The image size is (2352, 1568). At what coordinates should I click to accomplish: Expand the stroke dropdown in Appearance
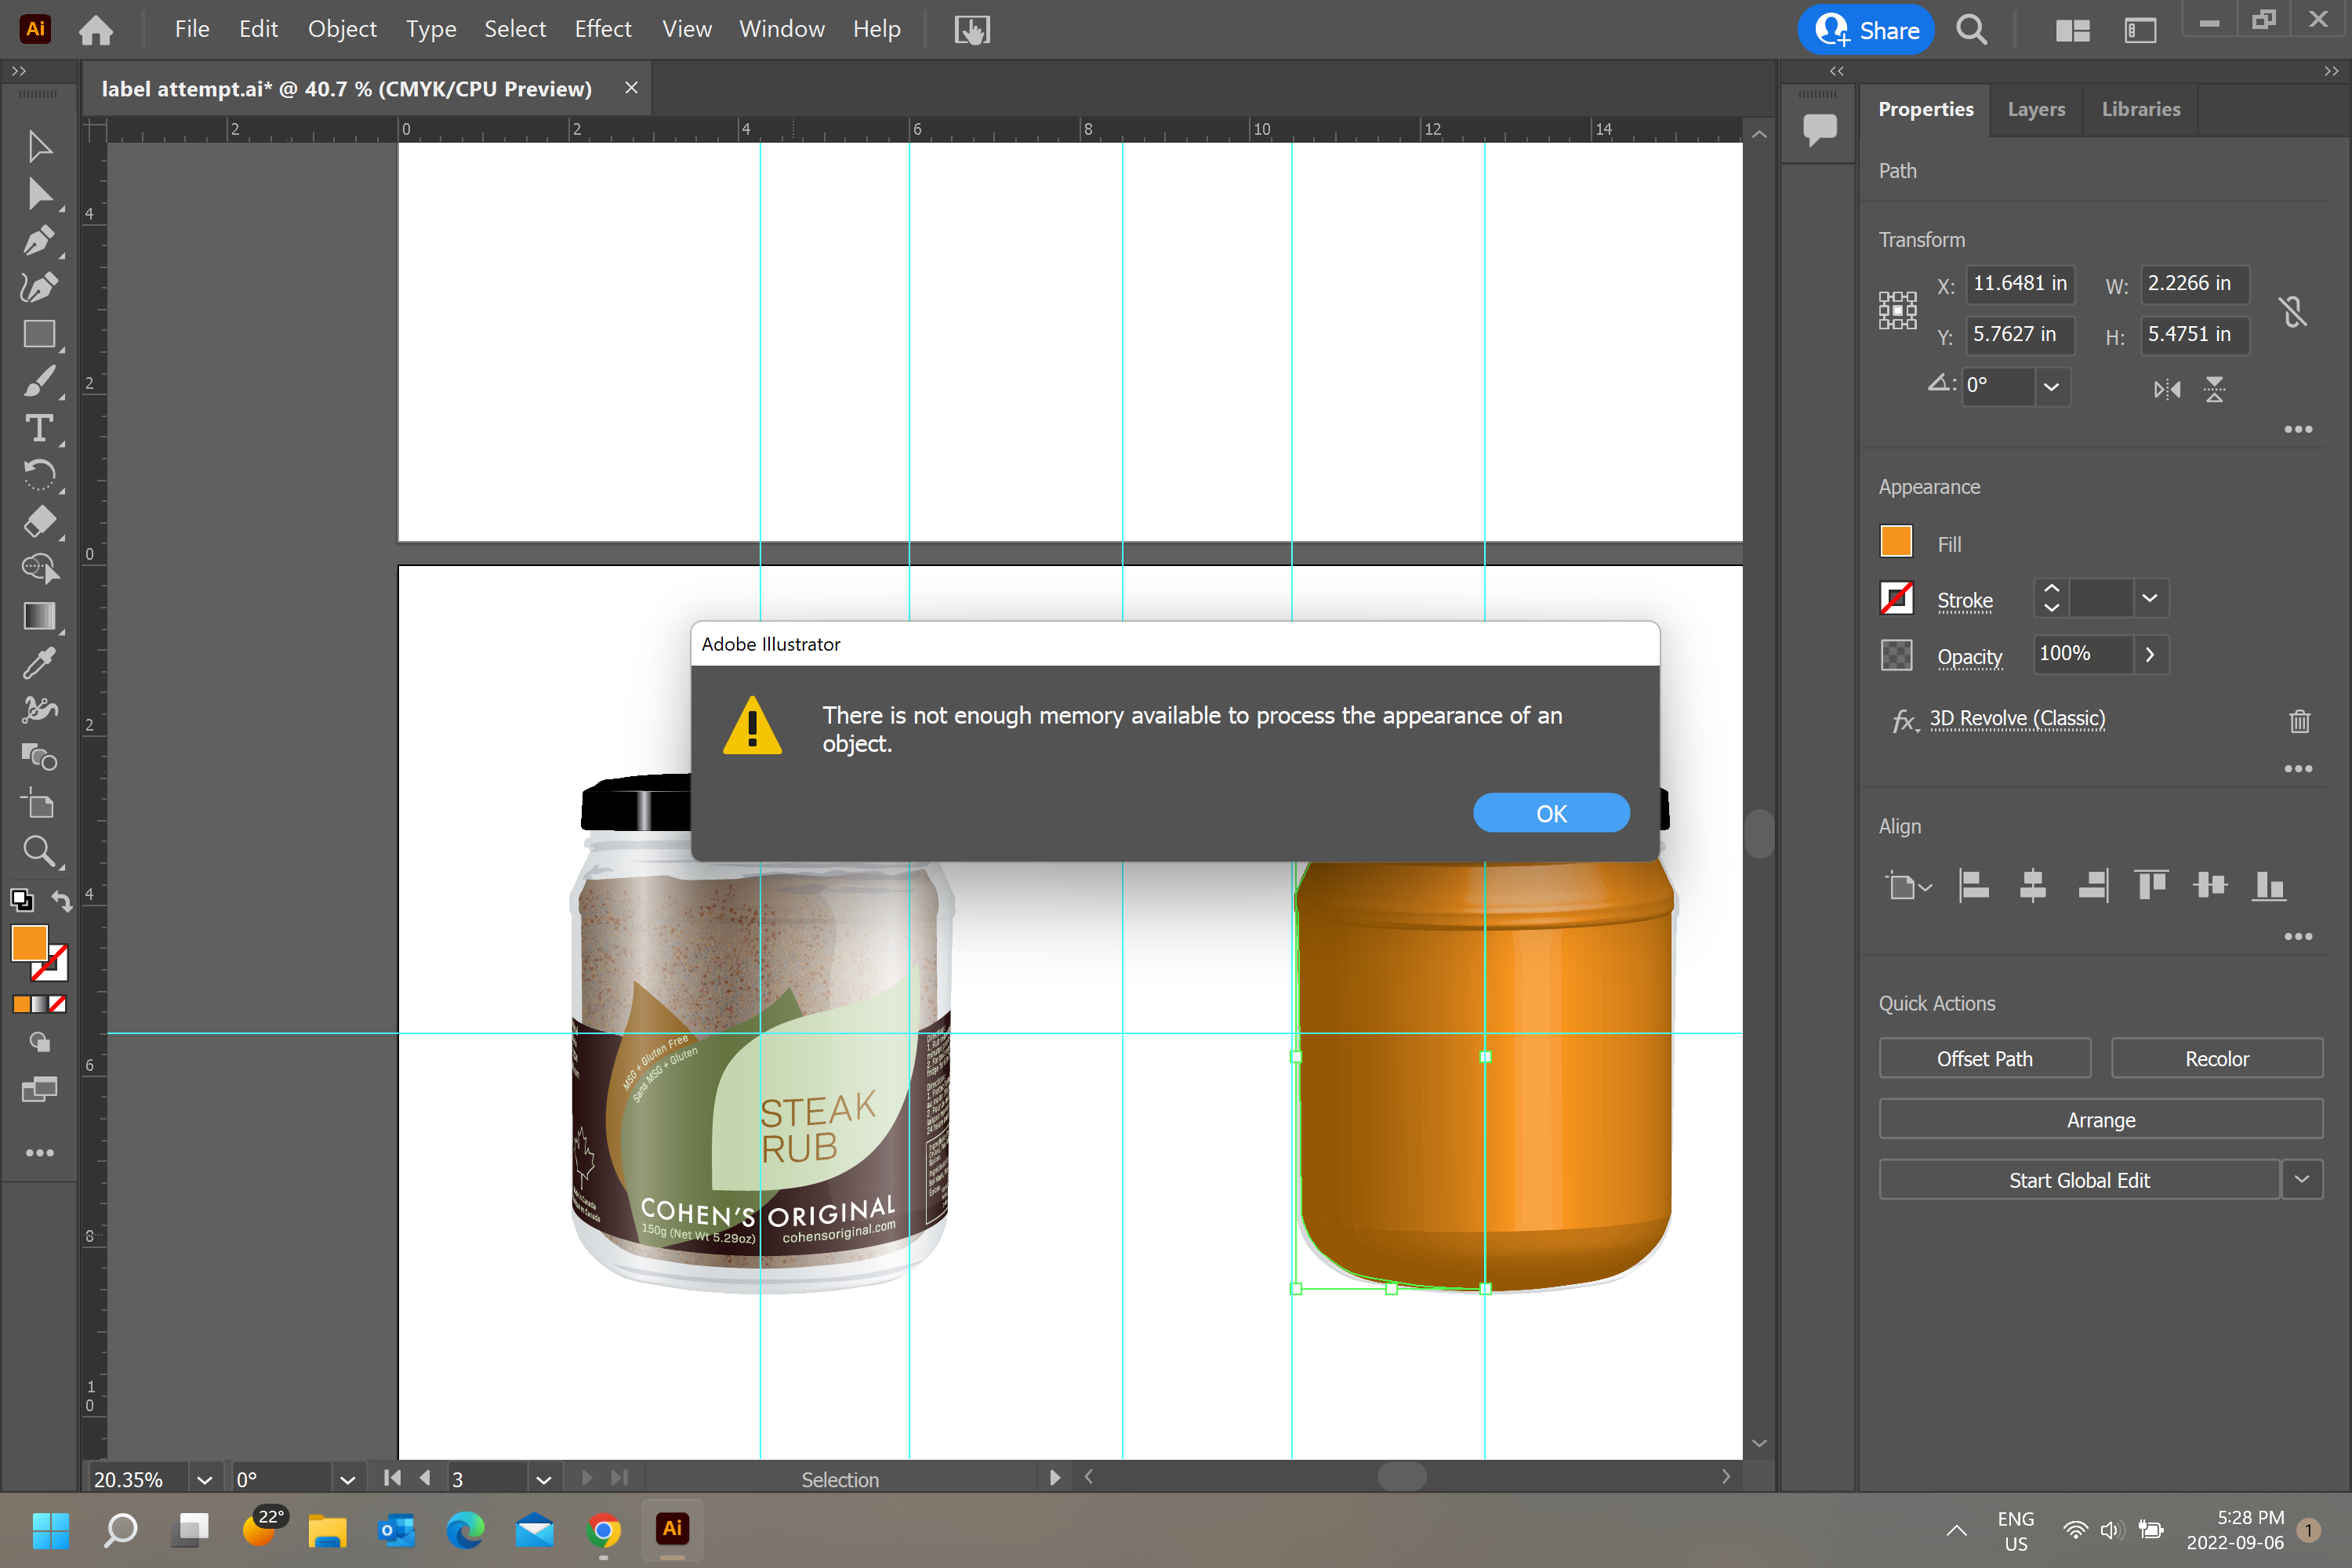(x=2149, y=598)
